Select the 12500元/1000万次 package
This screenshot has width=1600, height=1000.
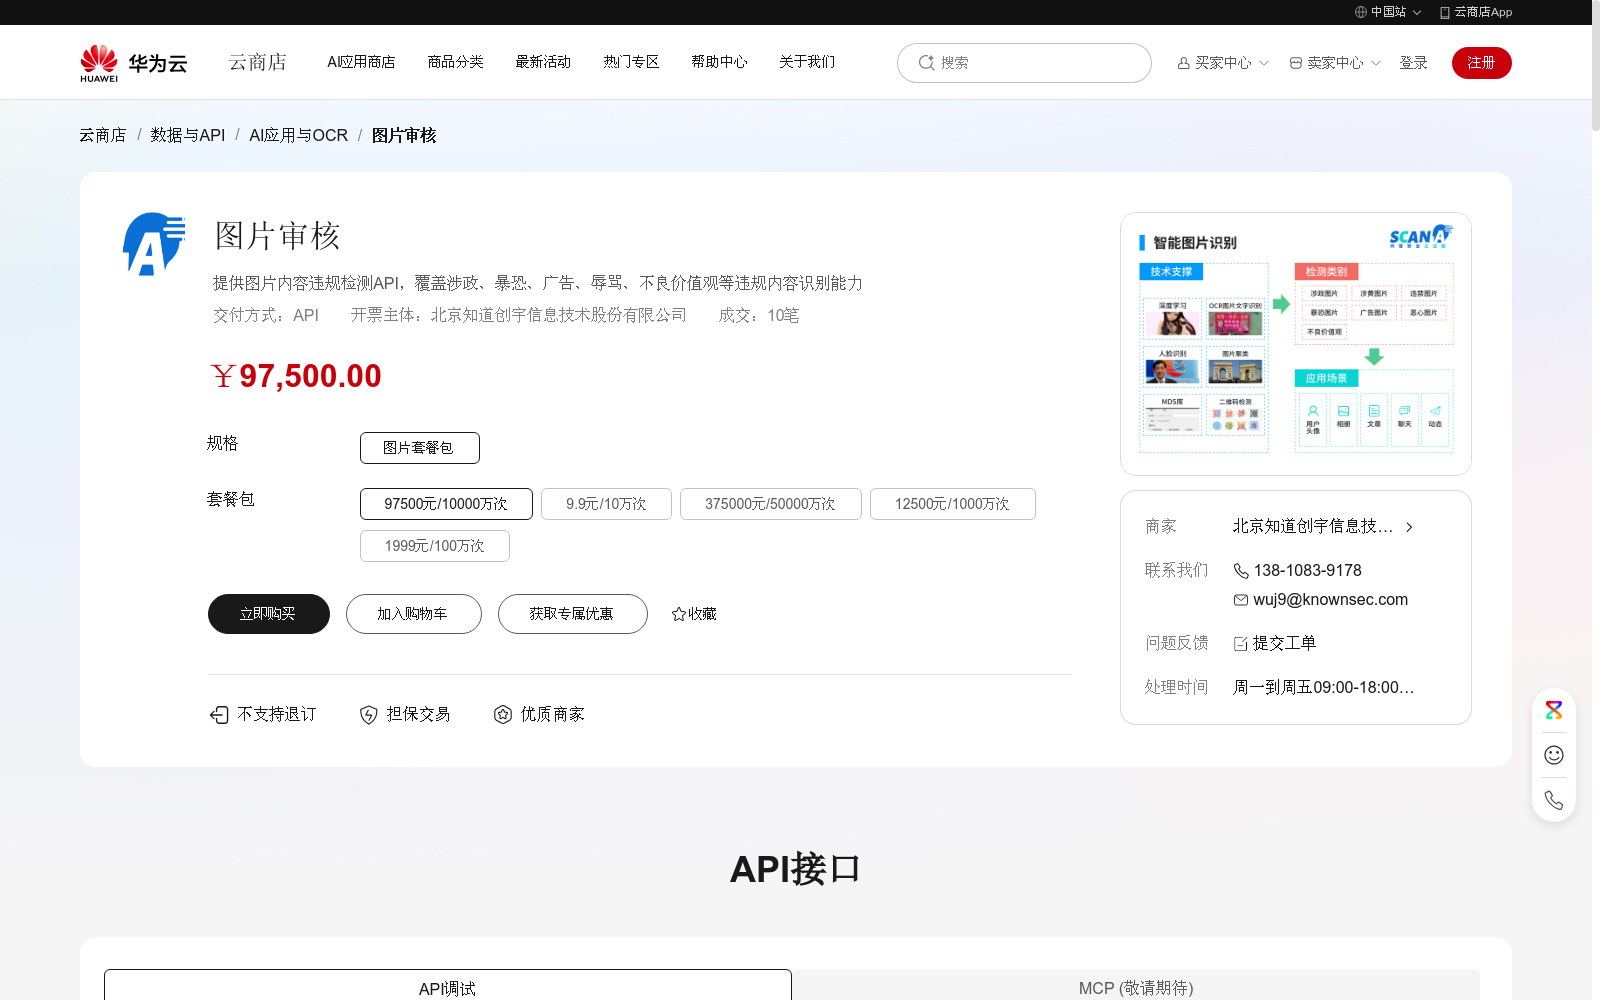coord(953,504)
